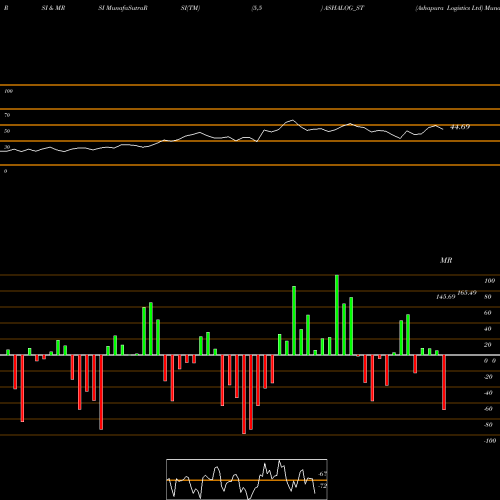Screen dimensions: 500x500
Task: Click the MR axis label -60
Action: [x=488, y=409]
